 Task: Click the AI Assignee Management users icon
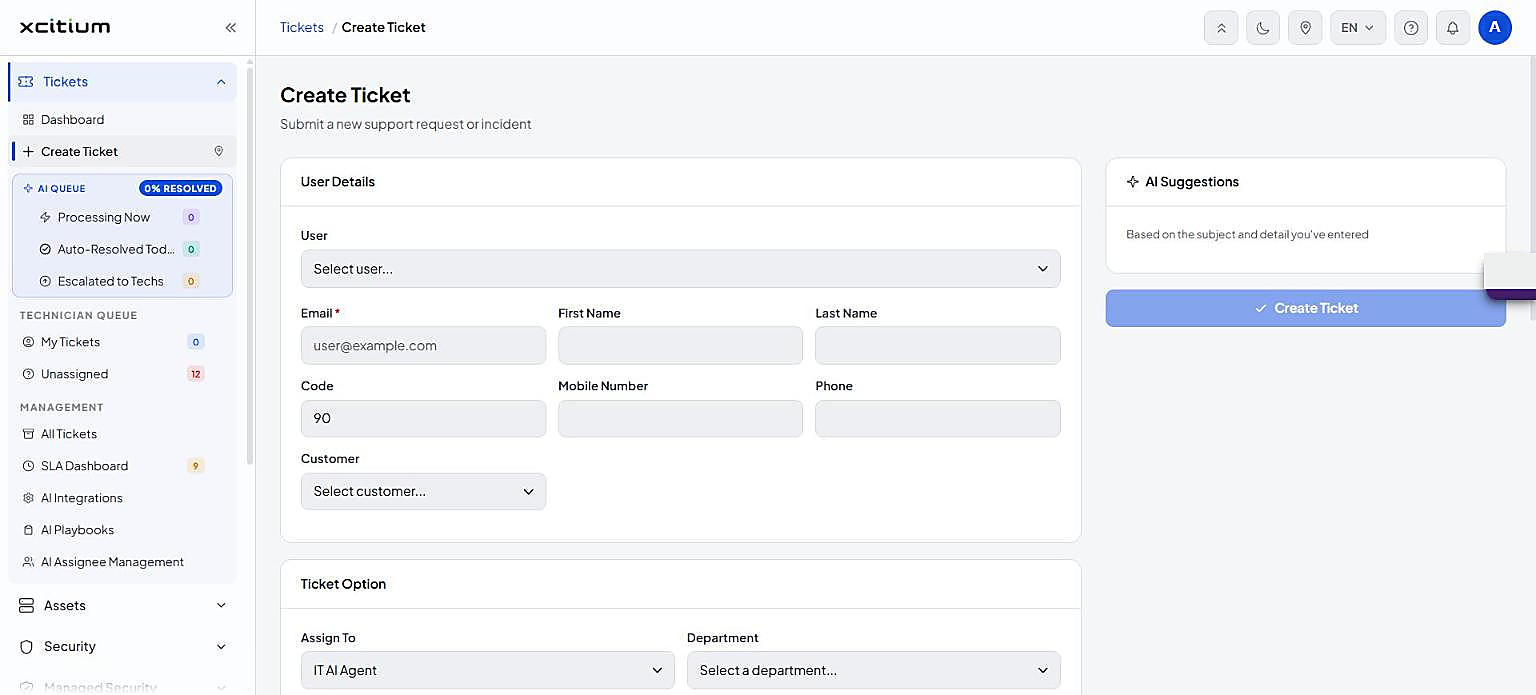coord(28,562)
